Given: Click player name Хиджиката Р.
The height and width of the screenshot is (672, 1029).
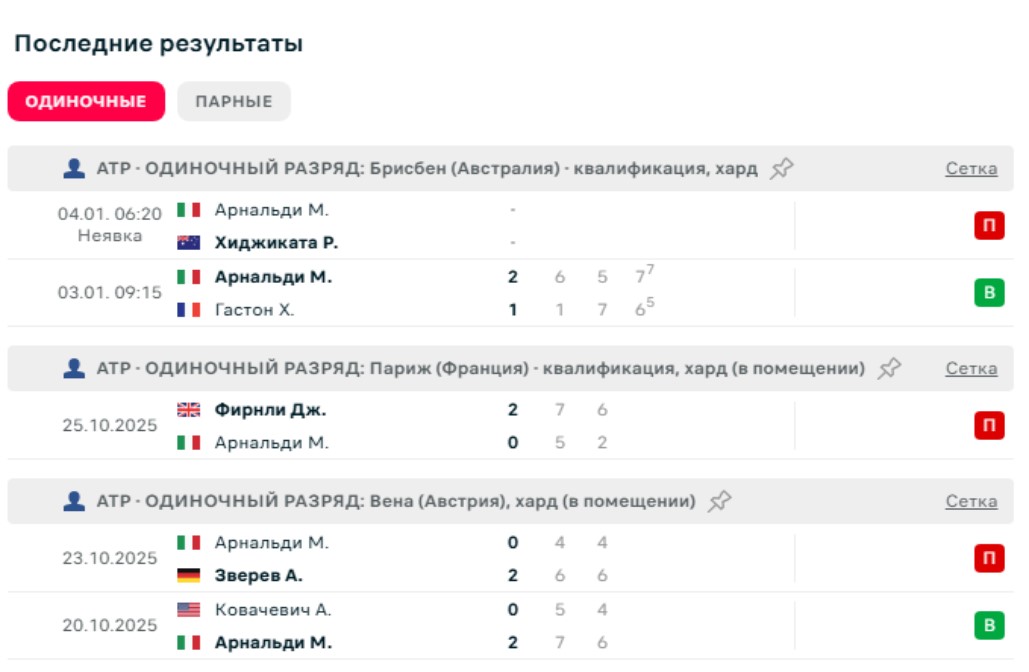Looking at the screenshot, I should [x=276, y=243].
